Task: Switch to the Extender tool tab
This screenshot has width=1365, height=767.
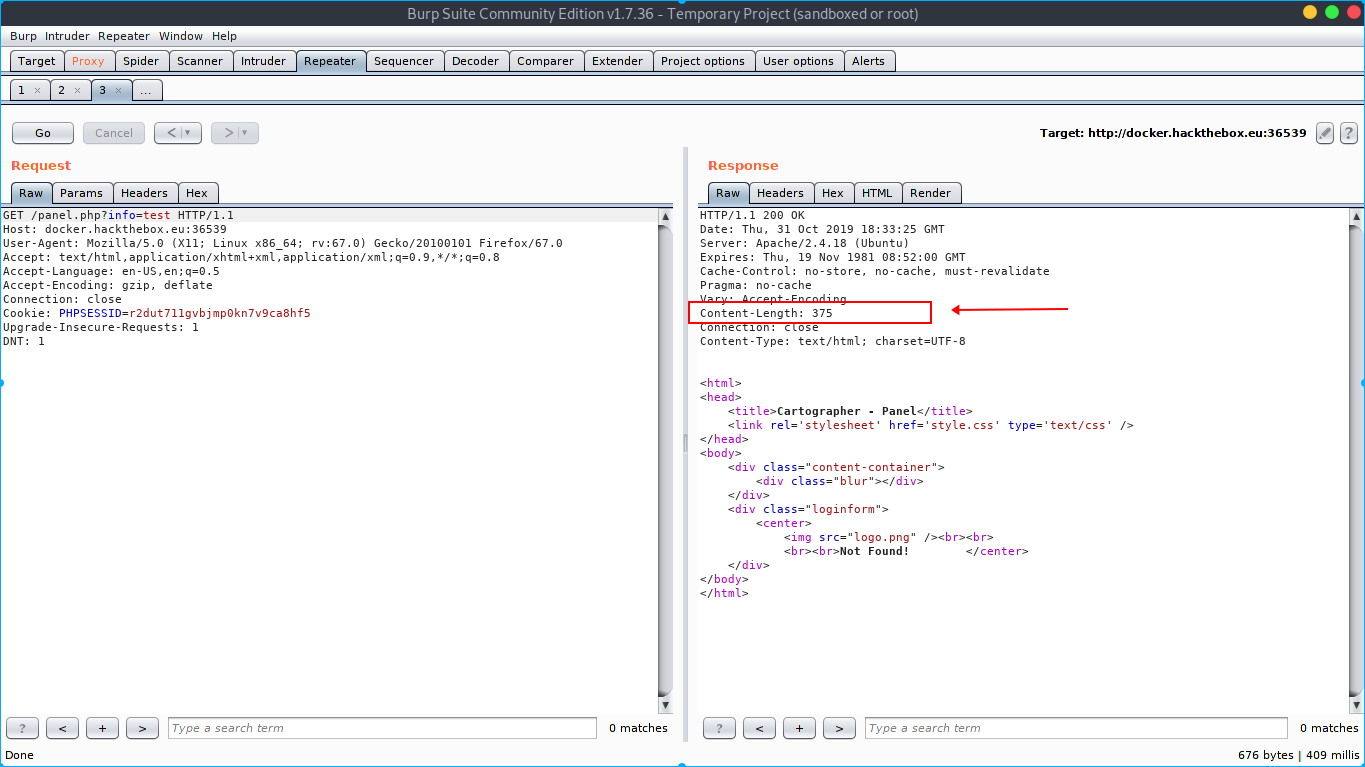Action: pos(618,61)
